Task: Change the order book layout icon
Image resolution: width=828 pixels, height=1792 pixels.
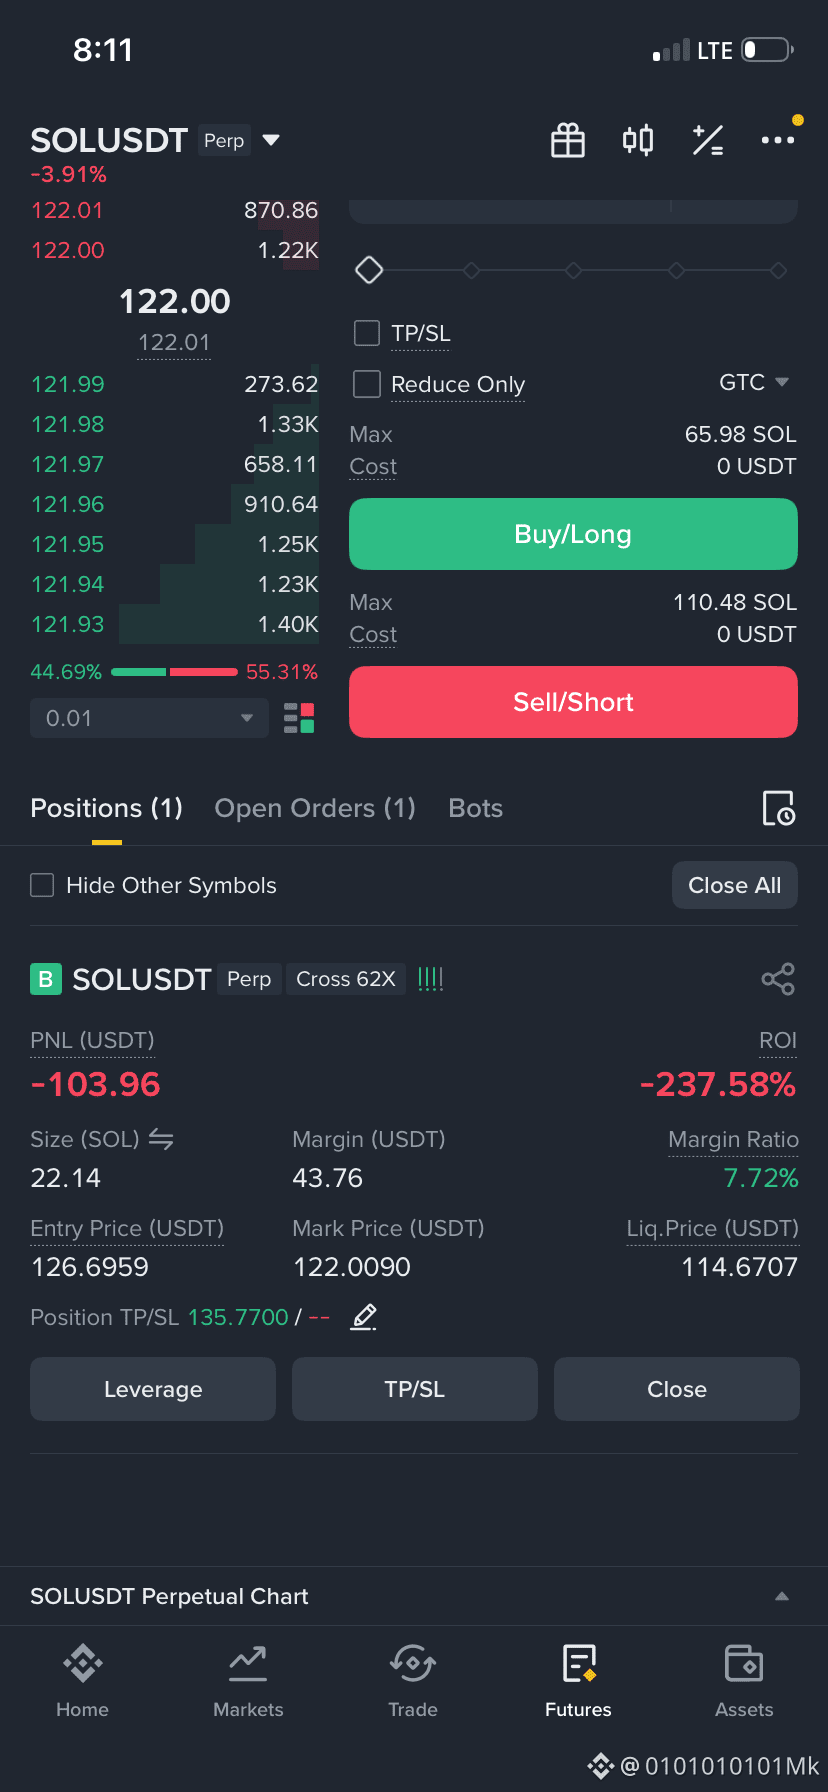Action: 299,718
